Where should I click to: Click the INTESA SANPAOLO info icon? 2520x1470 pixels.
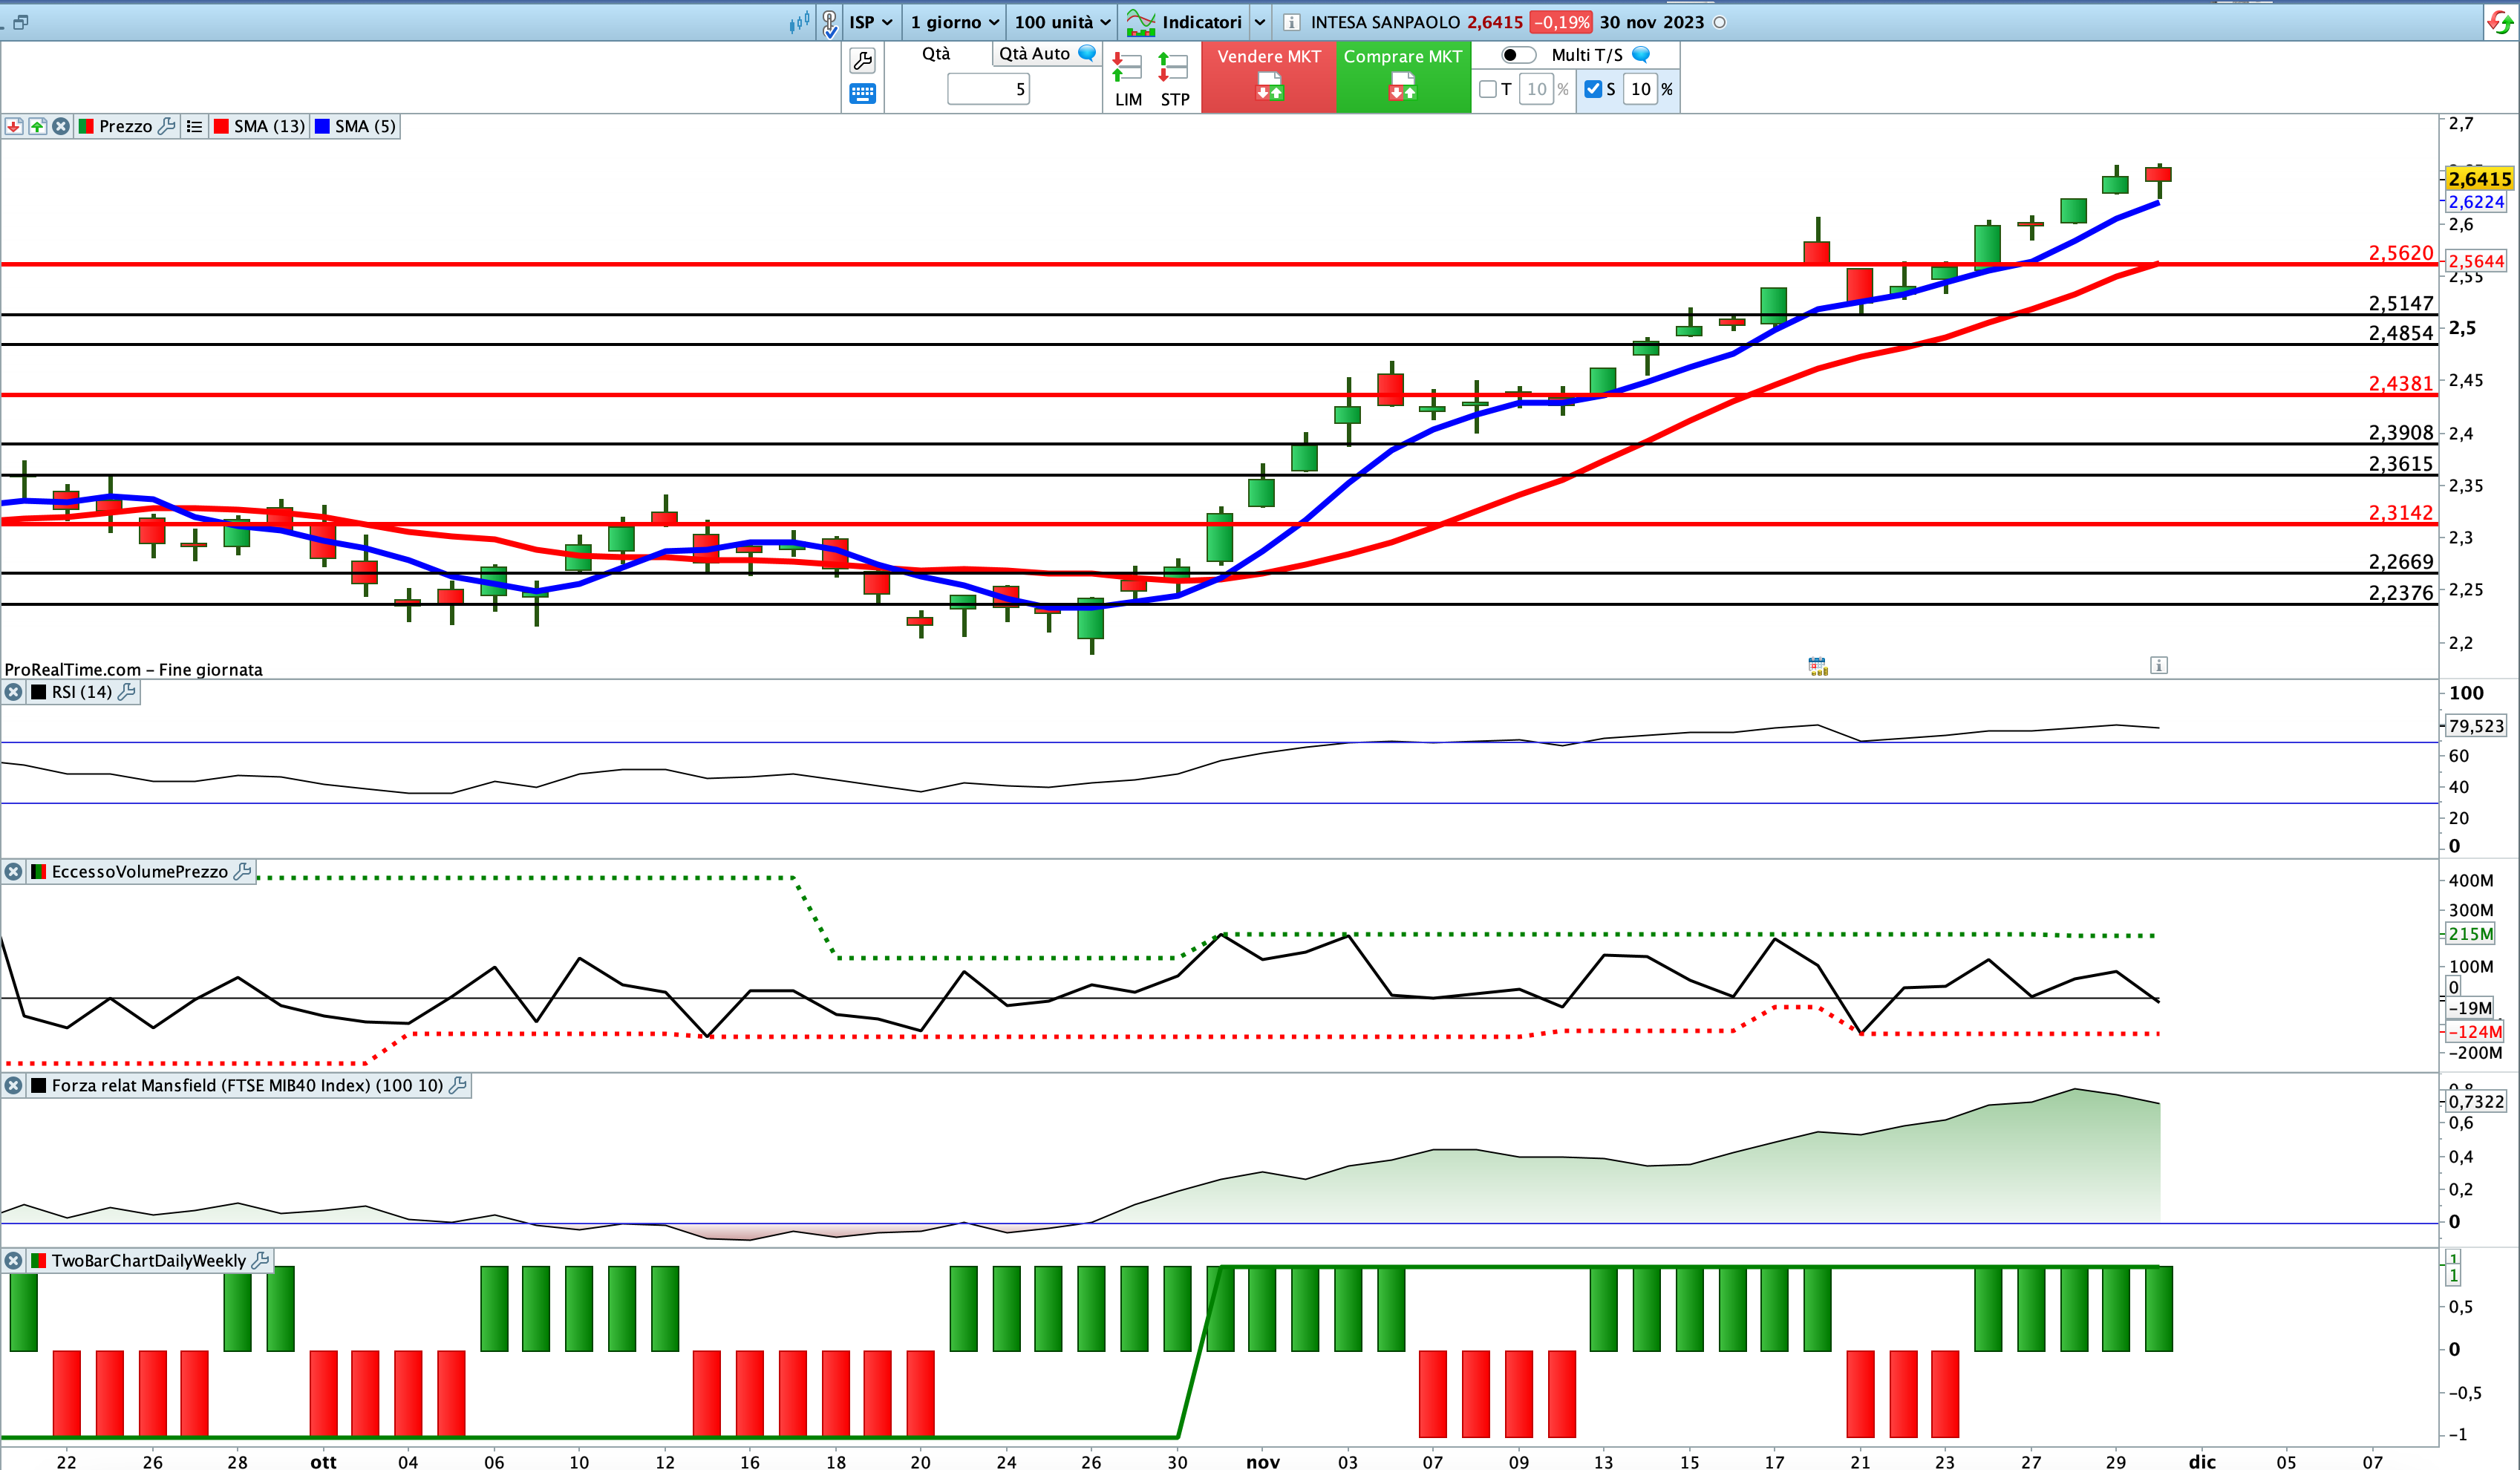pos(1291,22)
